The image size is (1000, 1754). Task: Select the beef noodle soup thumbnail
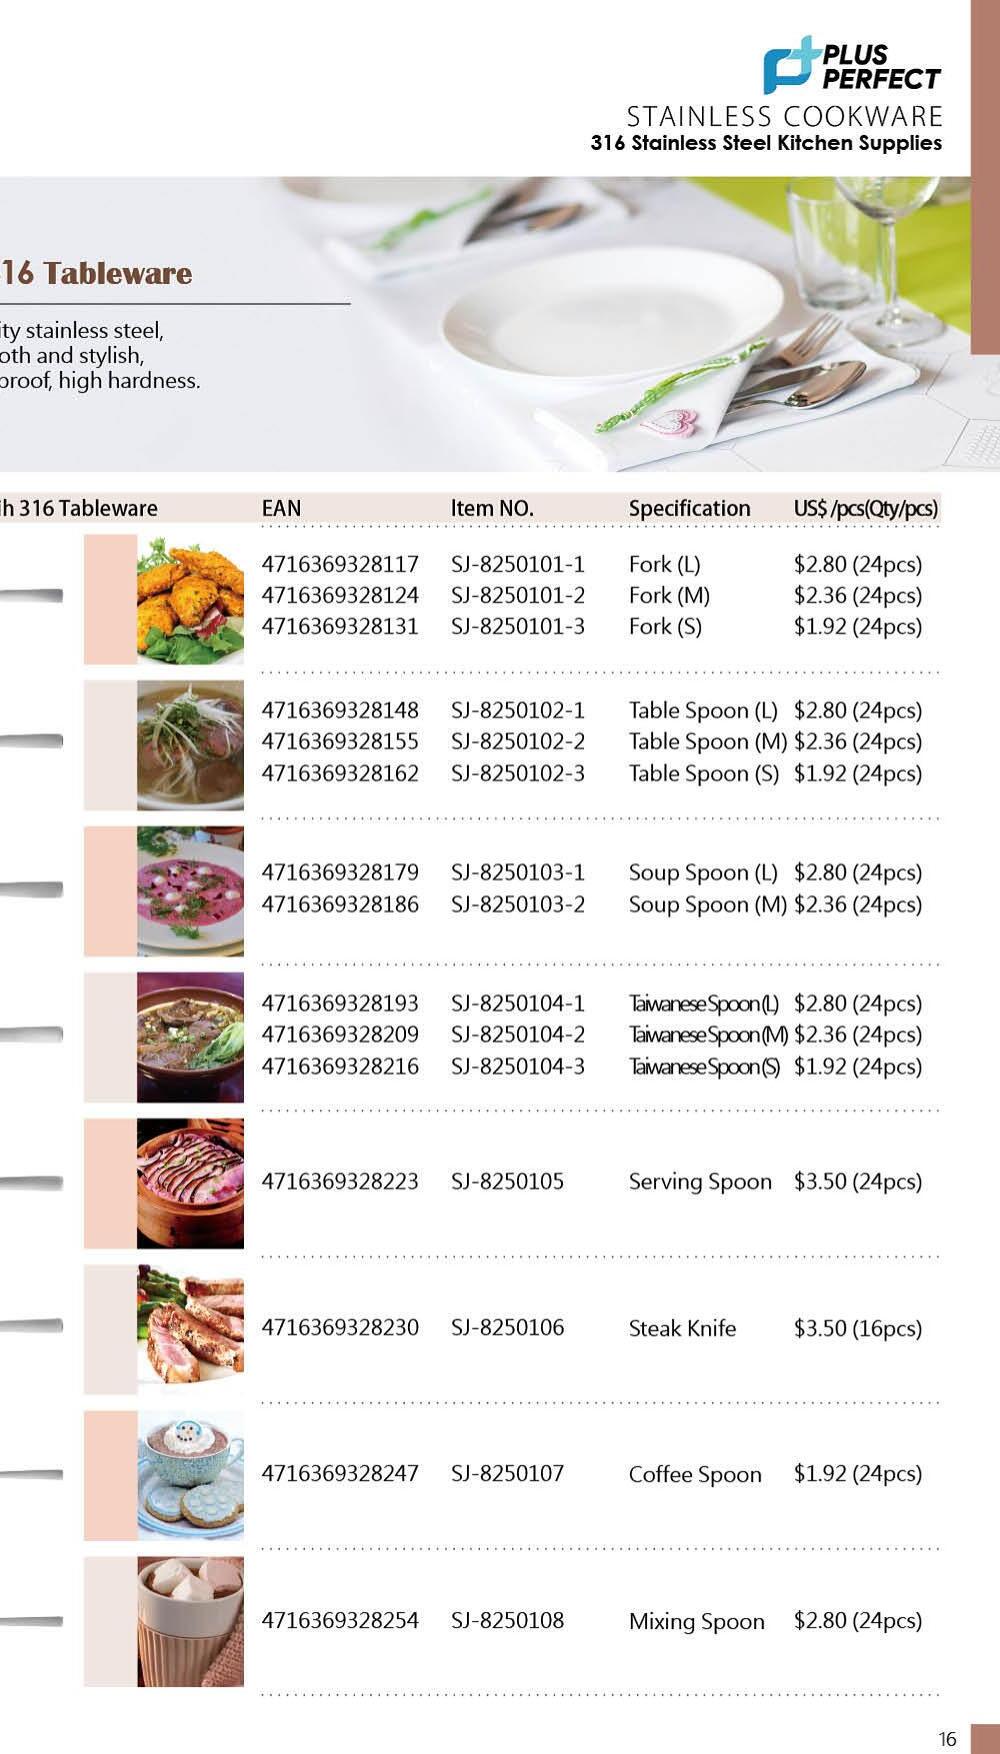coord(190,1037)
